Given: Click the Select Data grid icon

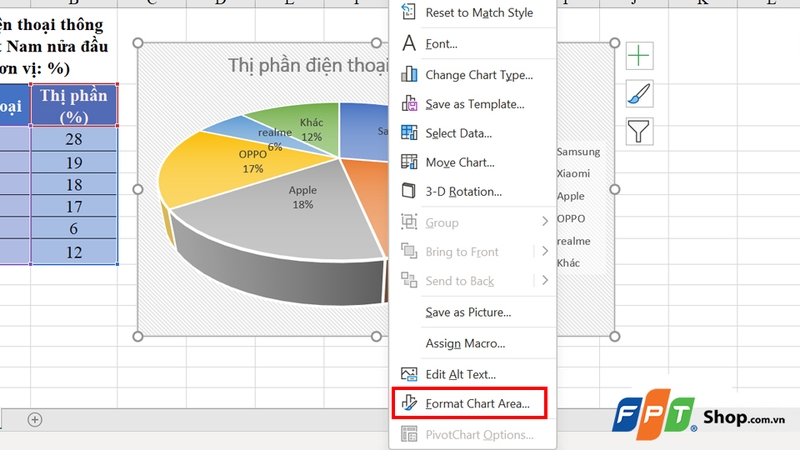Looking at the screenshot, I should (409, 133).
